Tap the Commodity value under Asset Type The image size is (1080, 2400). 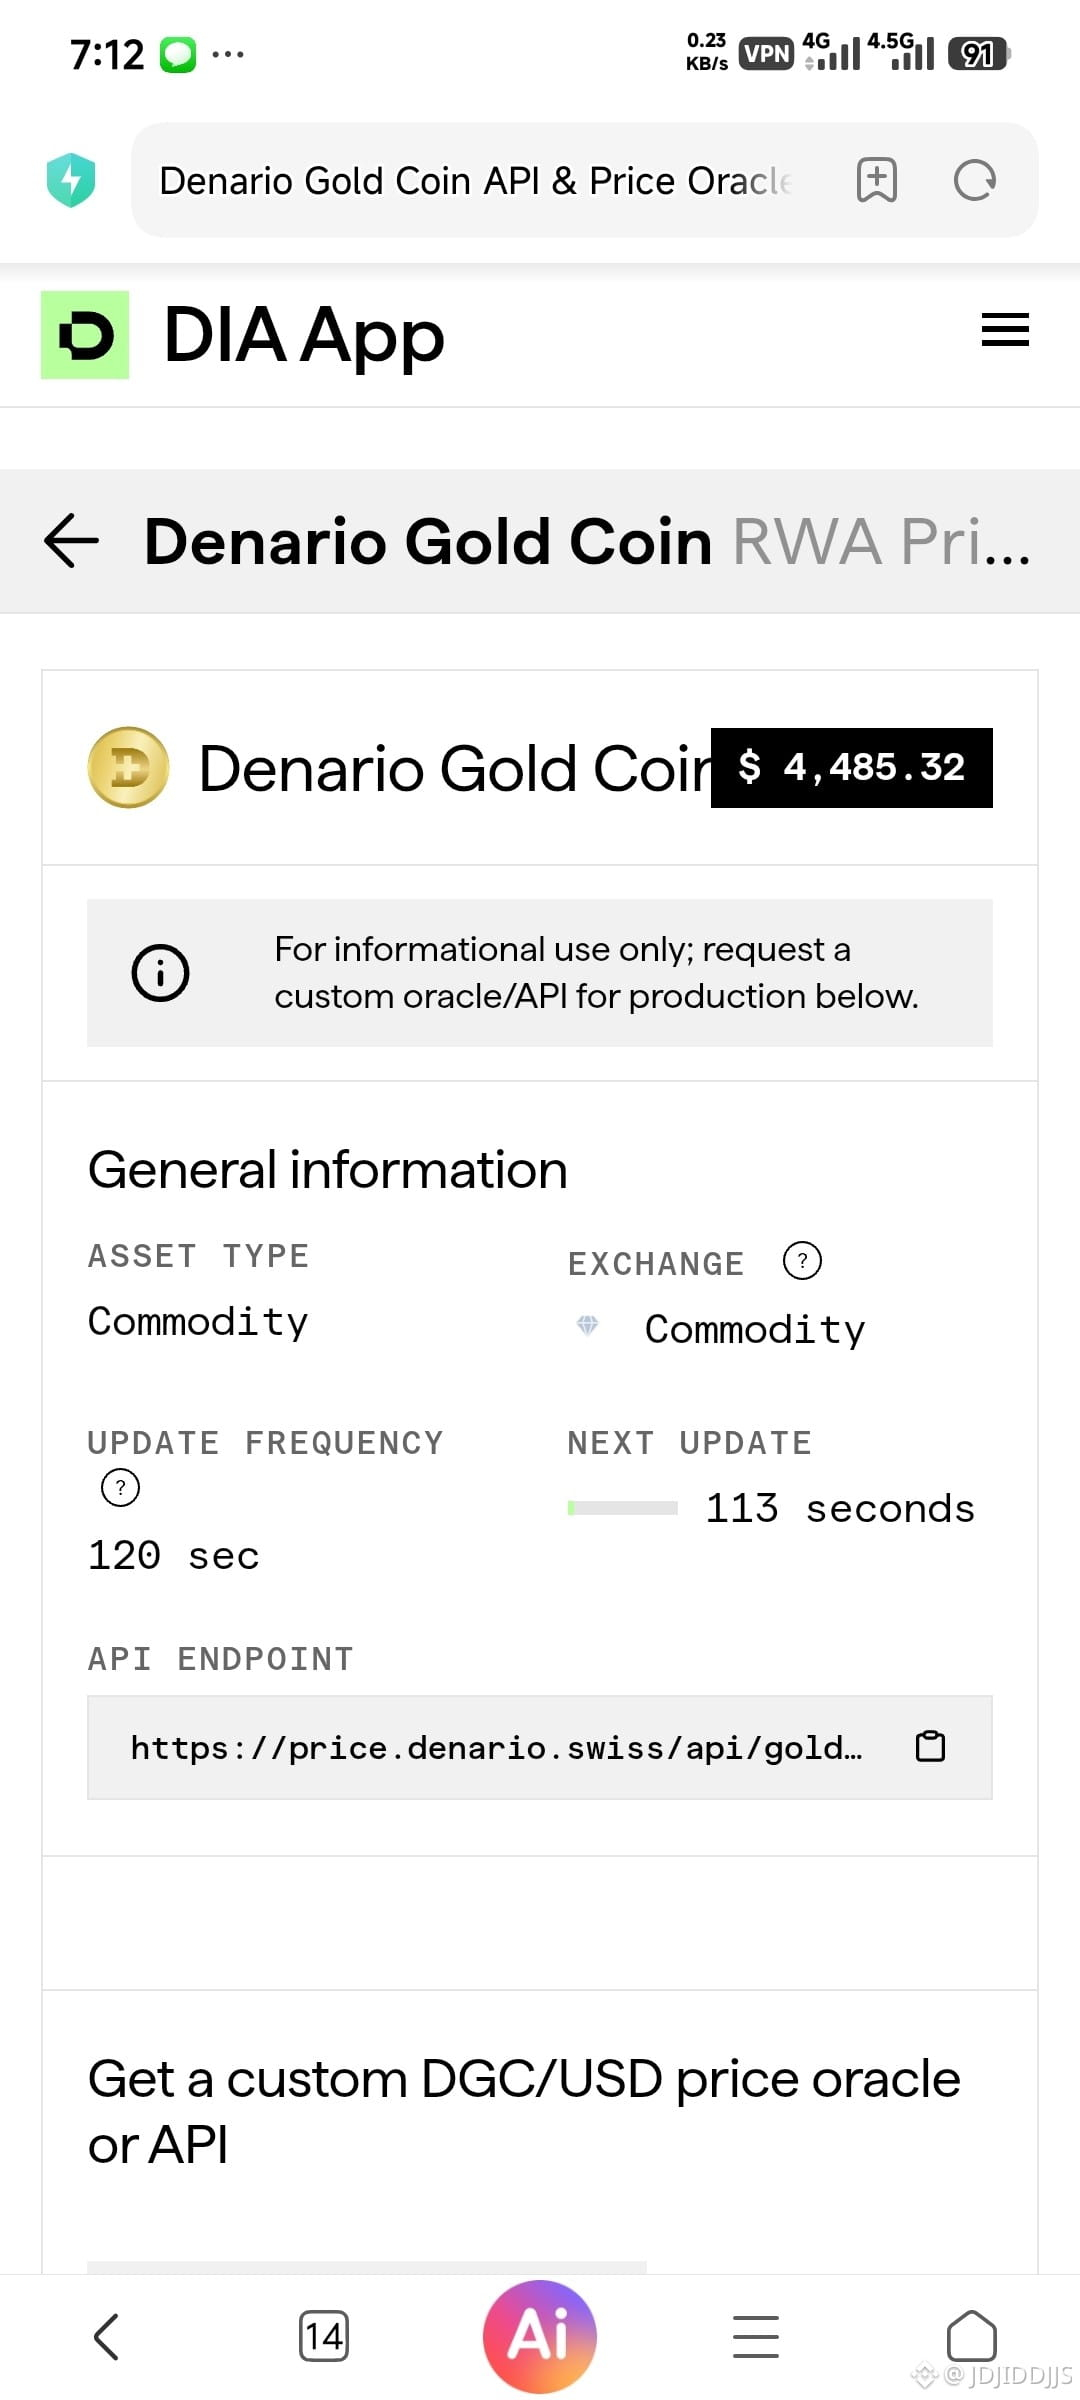[198, 1322]
